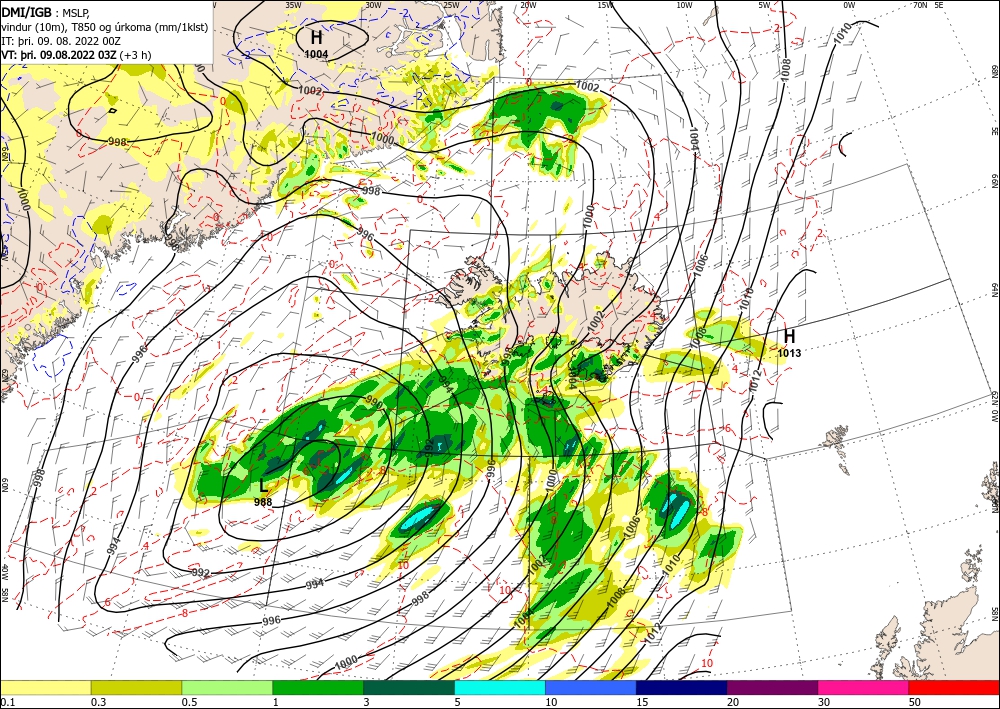Click the 'DMI/IGB : MSLP,' title text
Screen dimensions: 1000x709
pyautogui.click(x=45, y=11)
